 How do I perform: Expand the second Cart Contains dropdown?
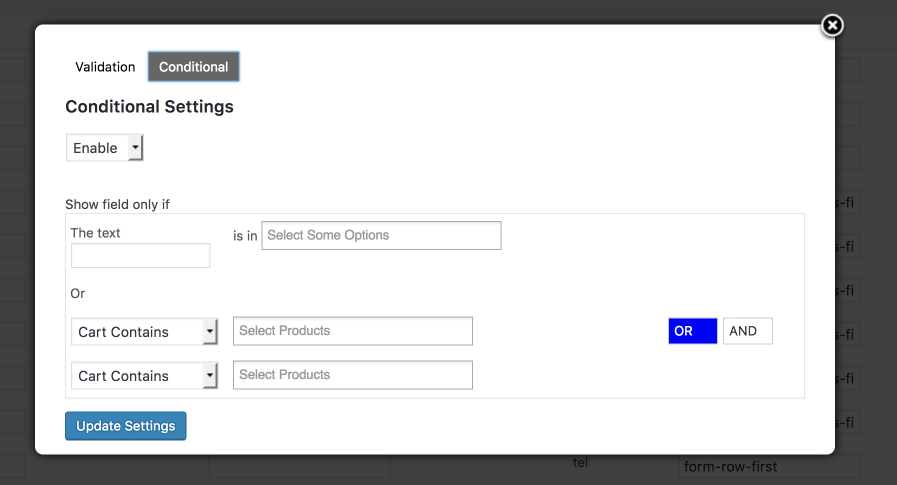[x=144, y=376]
